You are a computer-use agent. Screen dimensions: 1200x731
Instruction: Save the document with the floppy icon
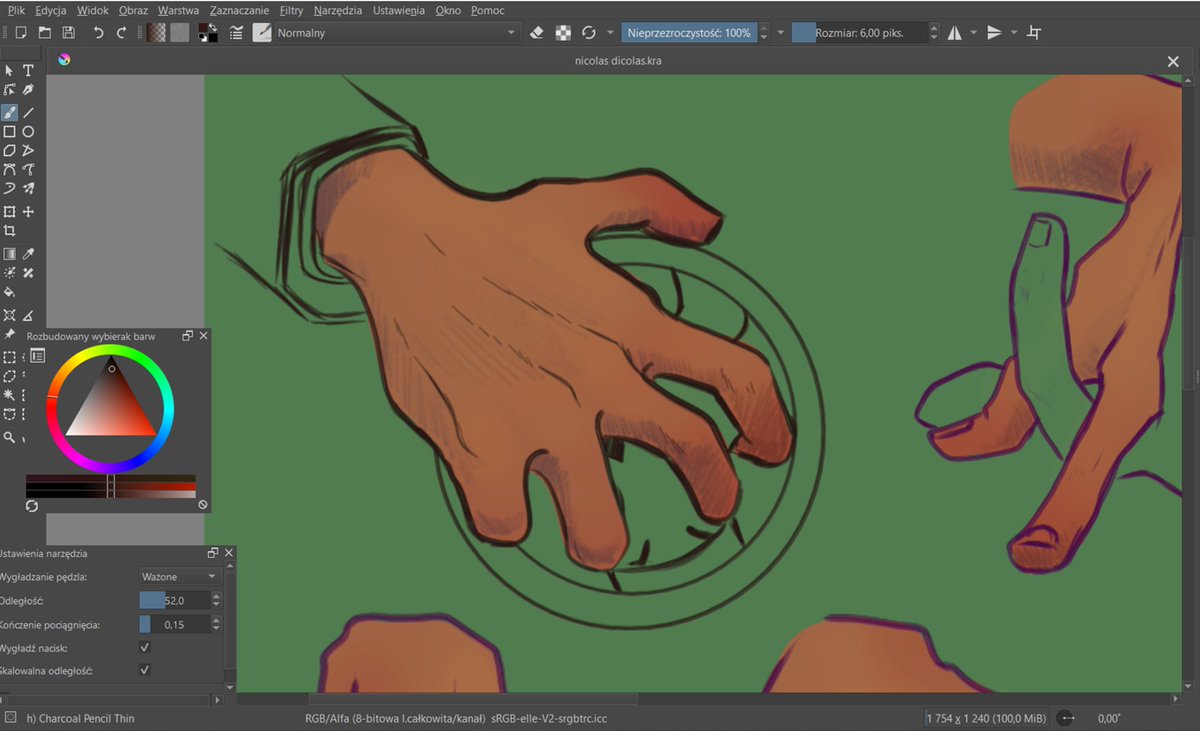tap(68, 33)
